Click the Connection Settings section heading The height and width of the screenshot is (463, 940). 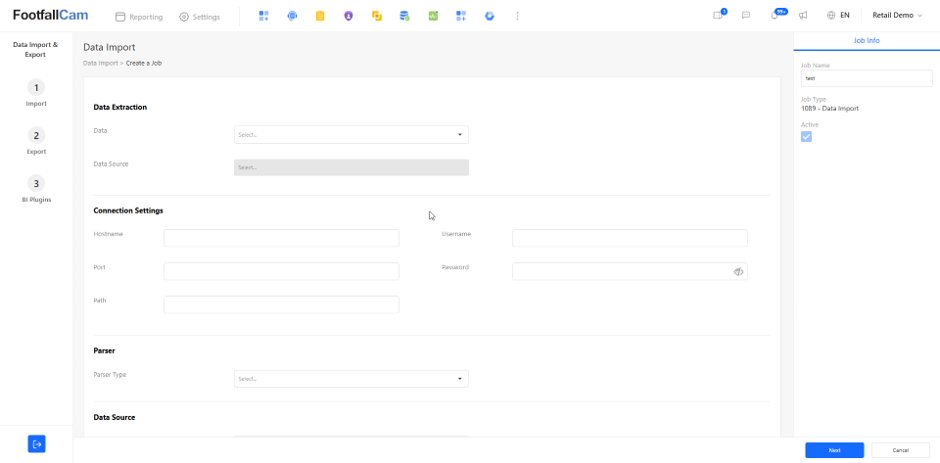tap(128, 211)
